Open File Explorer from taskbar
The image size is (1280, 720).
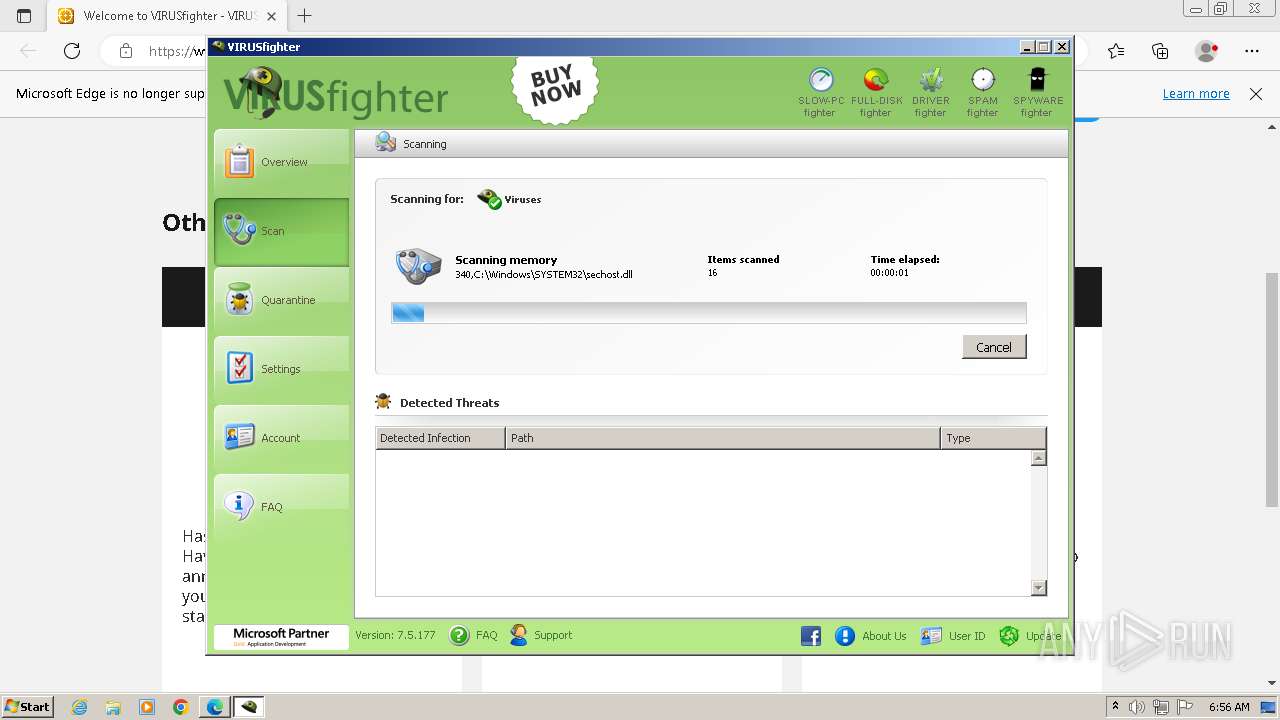click(113, 707)
